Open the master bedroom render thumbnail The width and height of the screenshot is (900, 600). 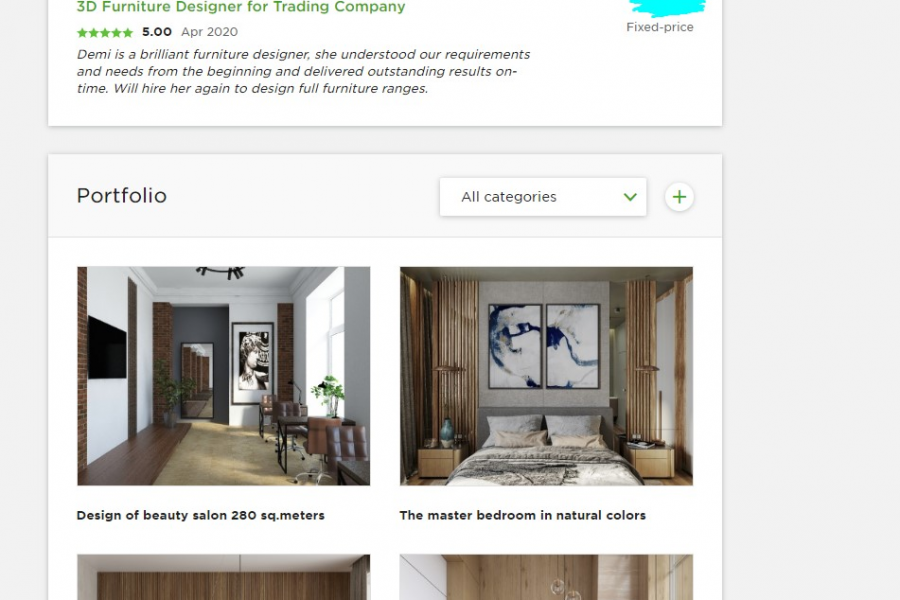(546, 376)
